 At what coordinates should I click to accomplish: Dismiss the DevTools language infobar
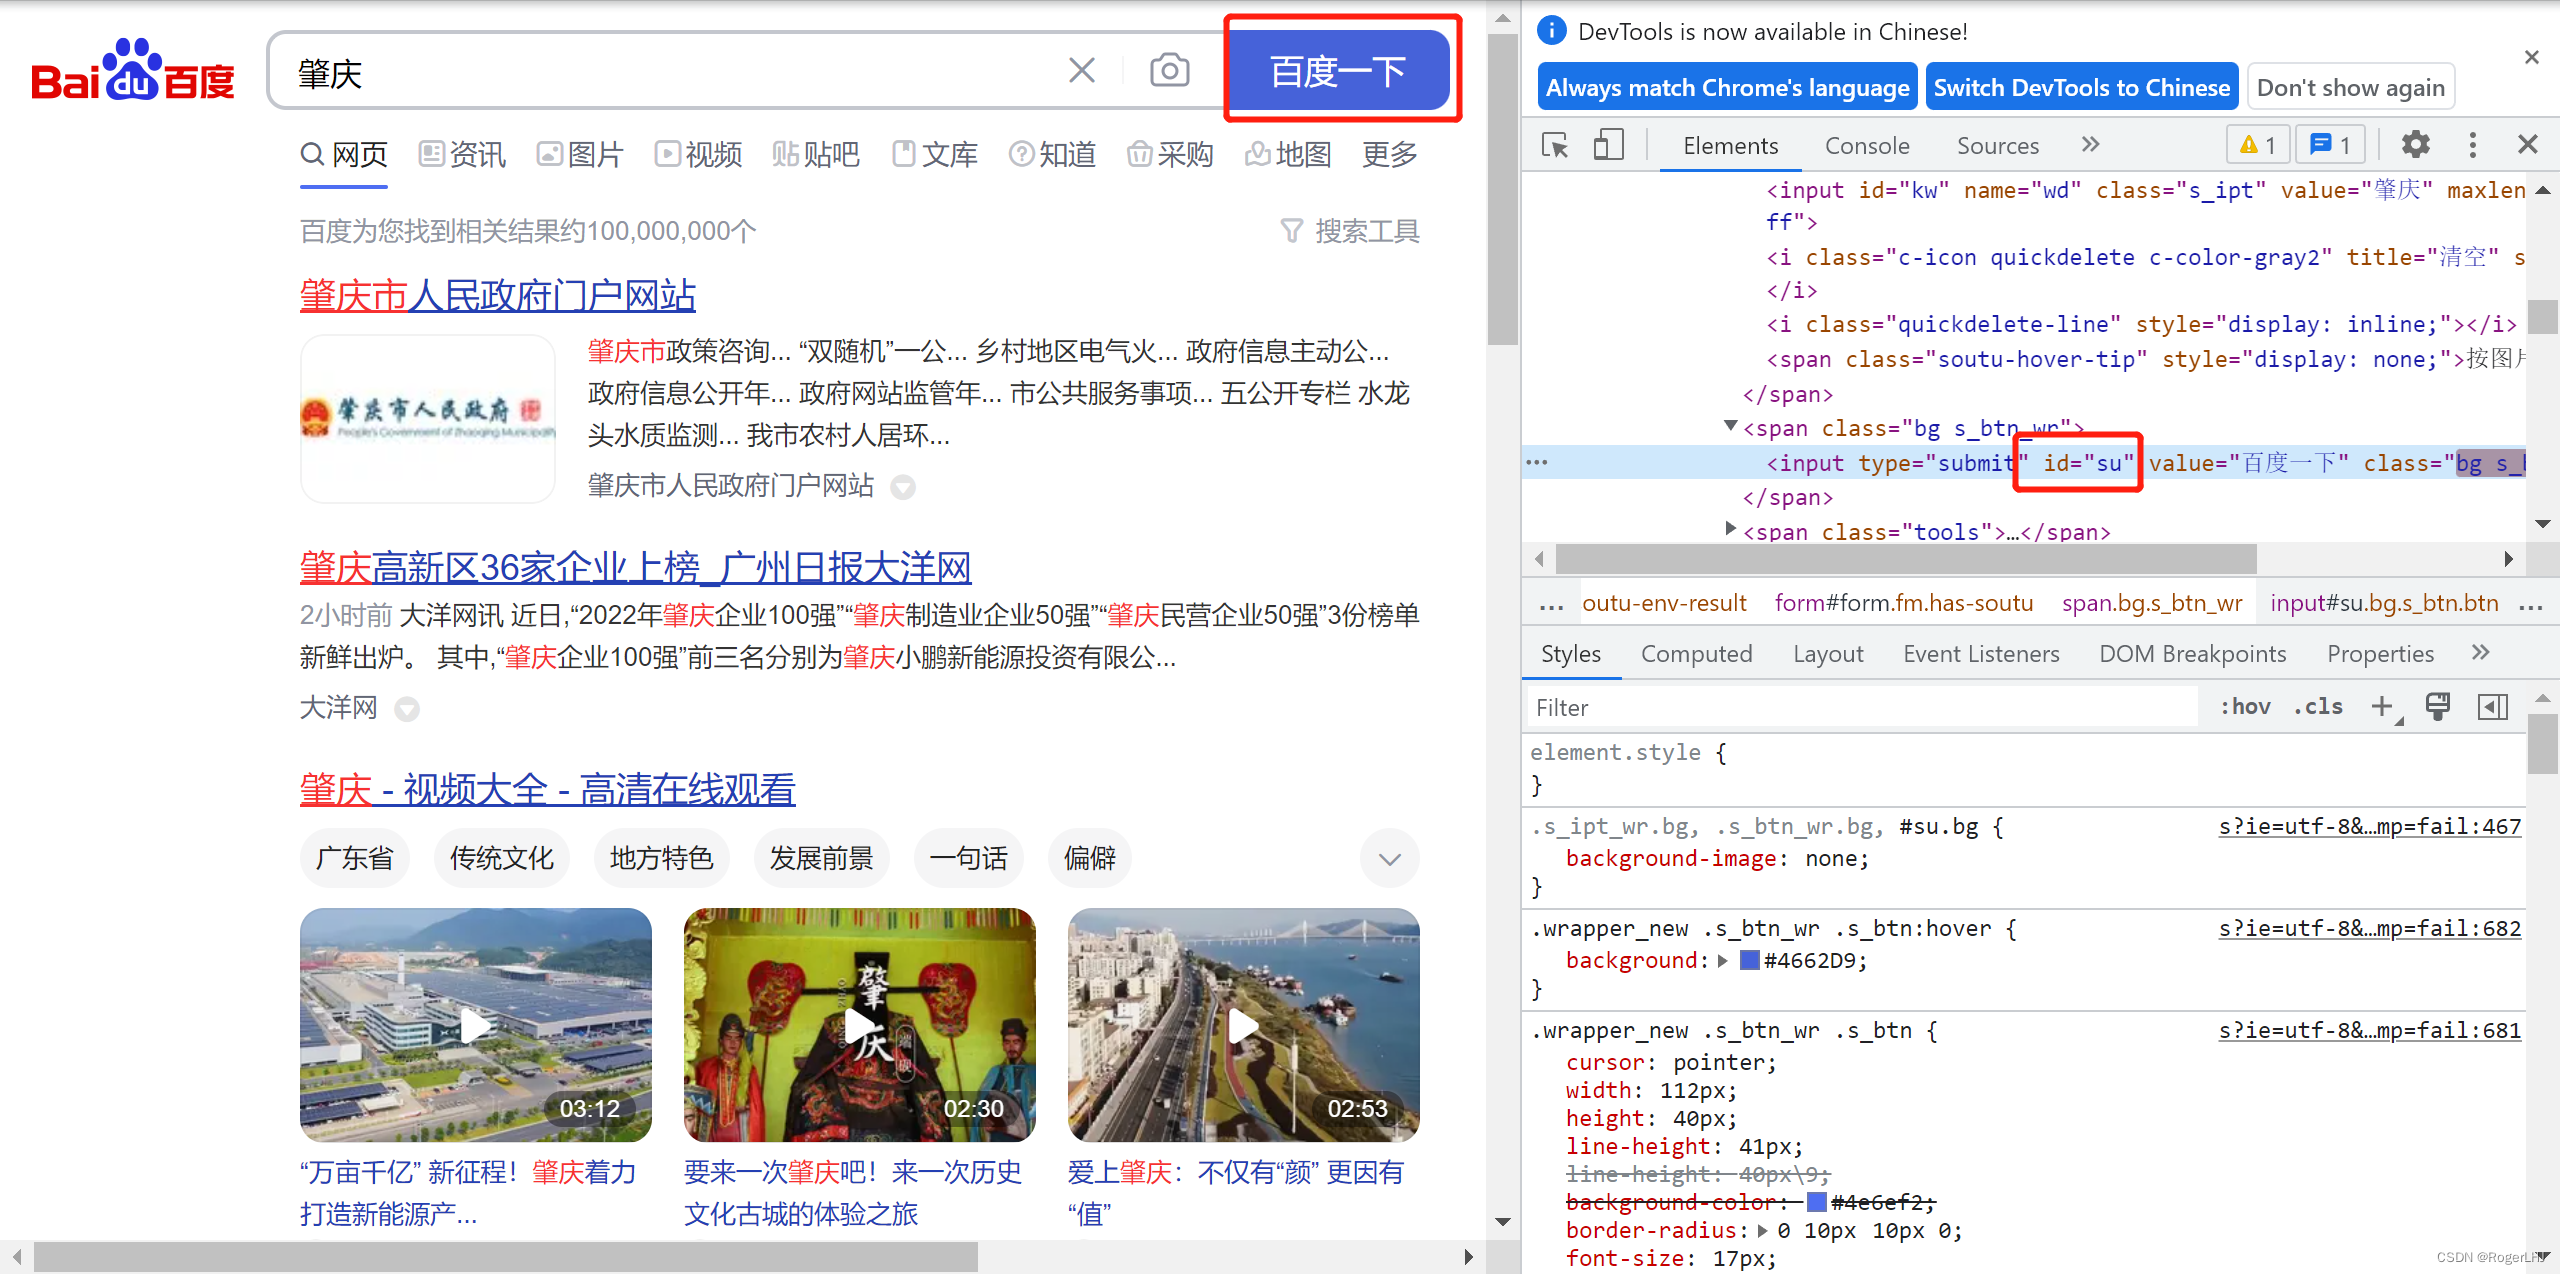coord(2532,57)
